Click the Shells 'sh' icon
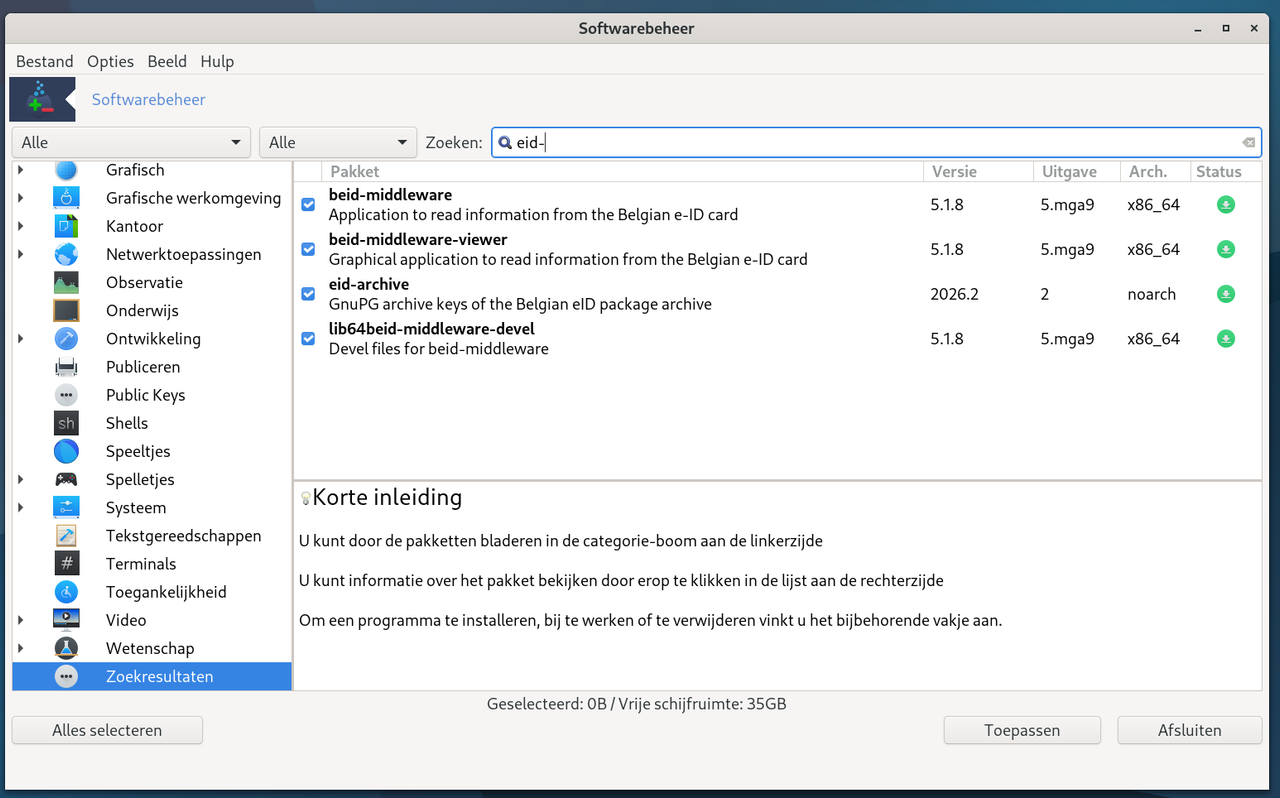This screenshot has height=798, width=1280. coord(66,423)
